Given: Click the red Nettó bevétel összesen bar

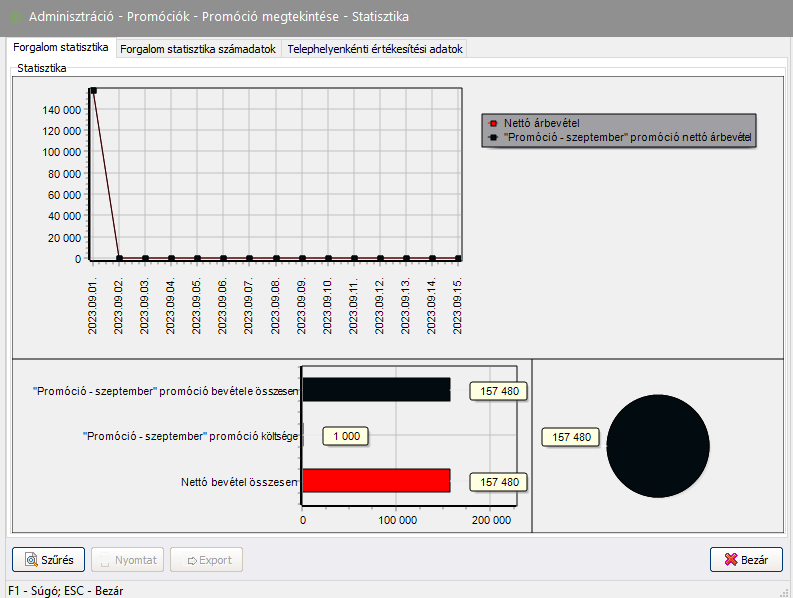Looking at the screenshot, I should (376, 481).
